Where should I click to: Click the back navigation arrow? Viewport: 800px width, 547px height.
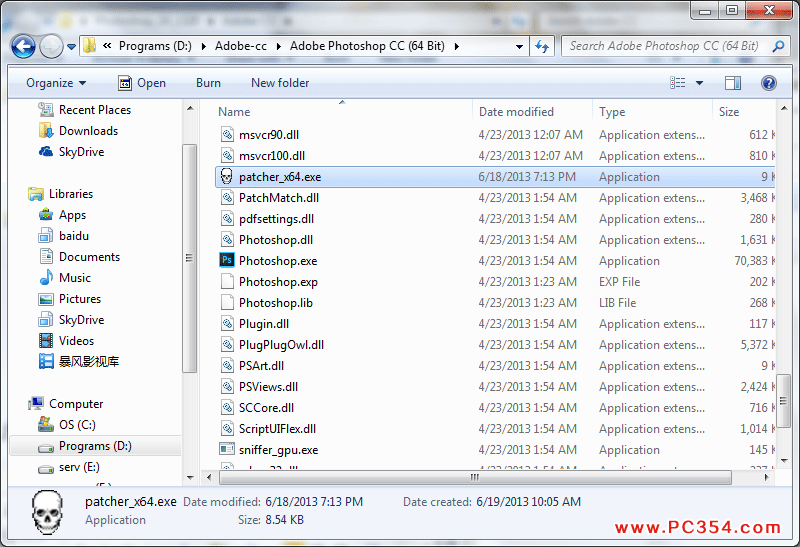click(24, 46)
